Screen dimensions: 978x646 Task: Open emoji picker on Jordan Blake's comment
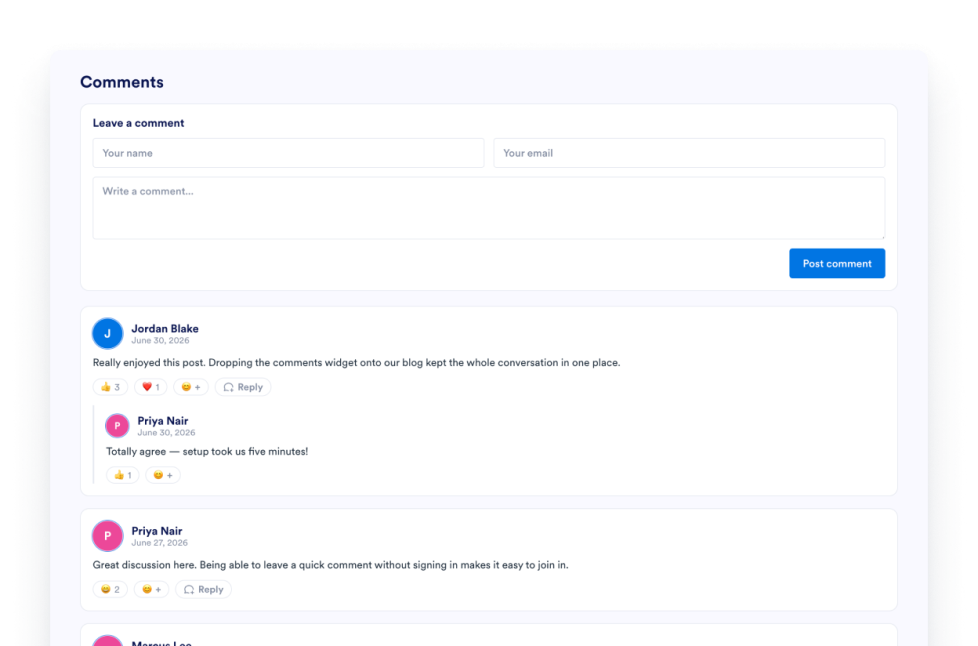coord(191,387)
